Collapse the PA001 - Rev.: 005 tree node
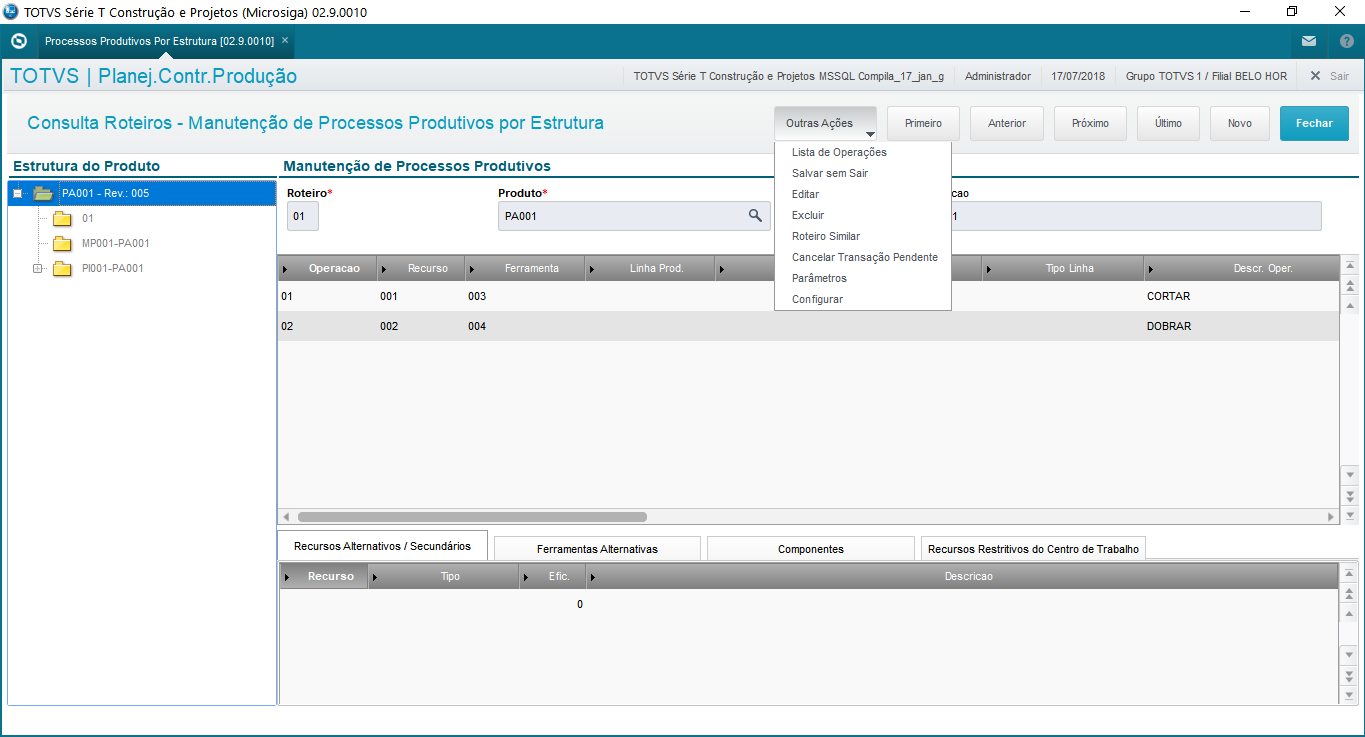This screenshot has height=737, width=1365. (x=17, y=193)
